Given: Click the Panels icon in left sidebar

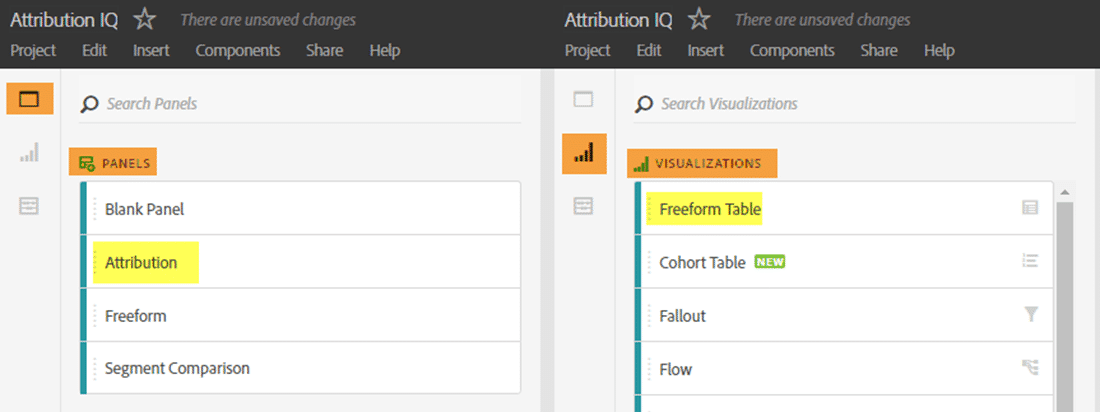Looking at the screenshot, I should click(x=29, y=99).
